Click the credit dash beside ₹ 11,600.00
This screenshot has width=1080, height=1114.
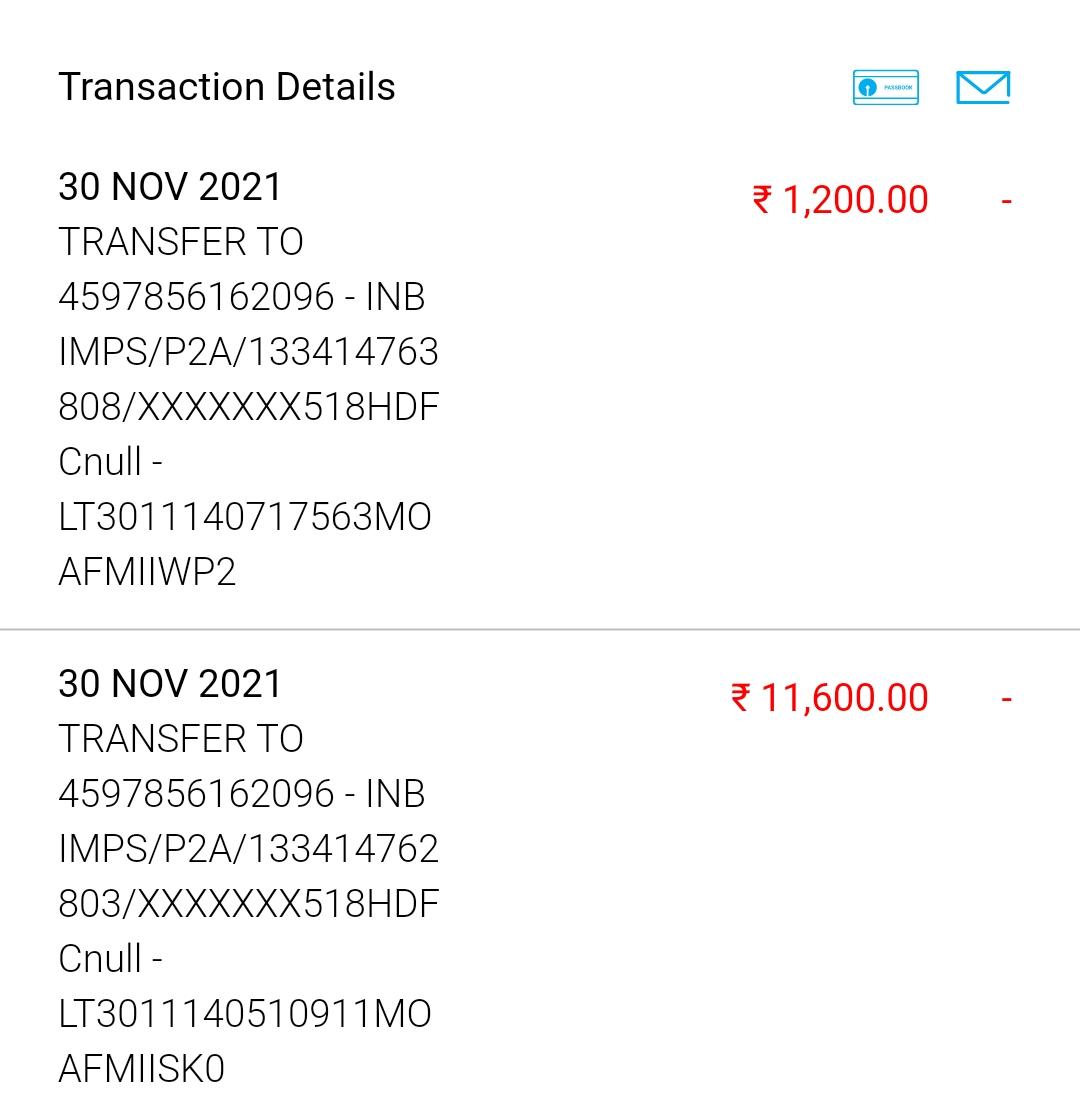tap(1006, 698)
